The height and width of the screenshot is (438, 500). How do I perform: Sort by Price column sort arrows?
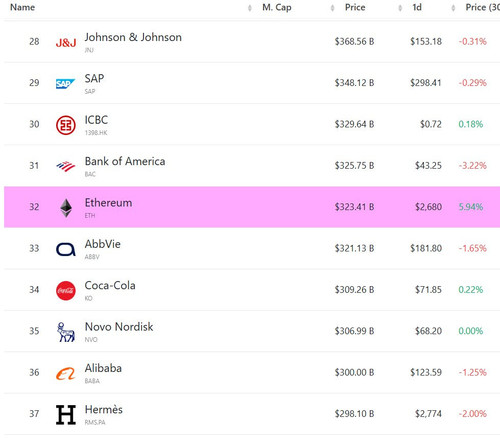pyautogui.click(x=332, y=8)
